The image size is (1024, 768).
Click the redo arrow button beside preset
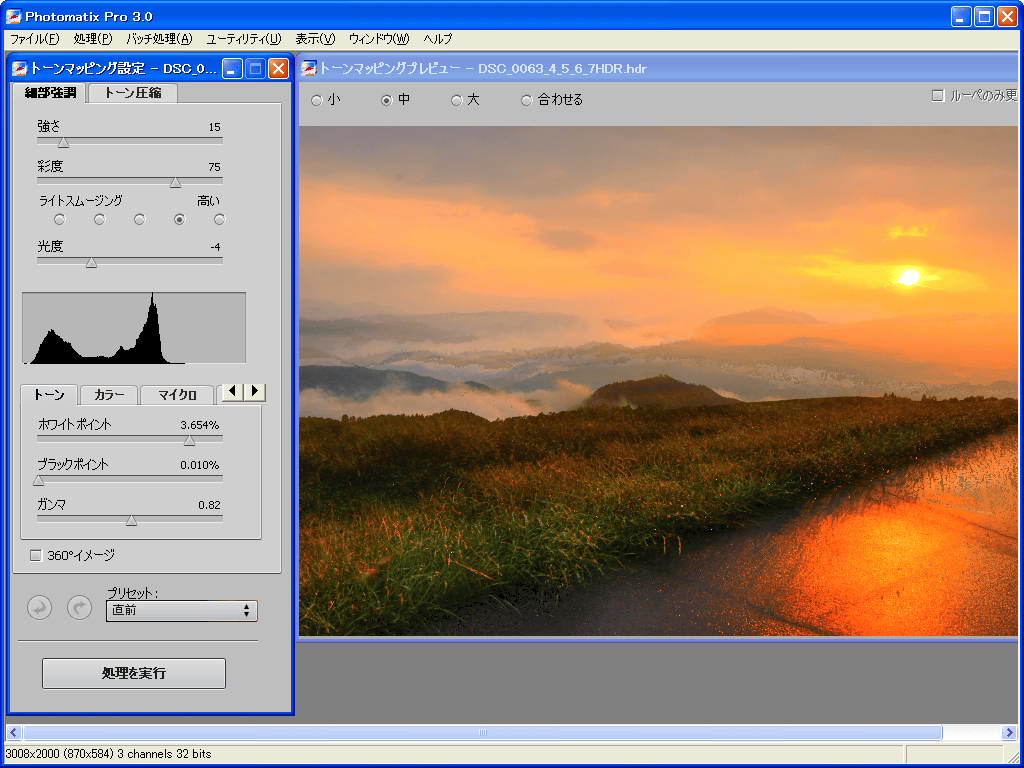click(80, 608)
